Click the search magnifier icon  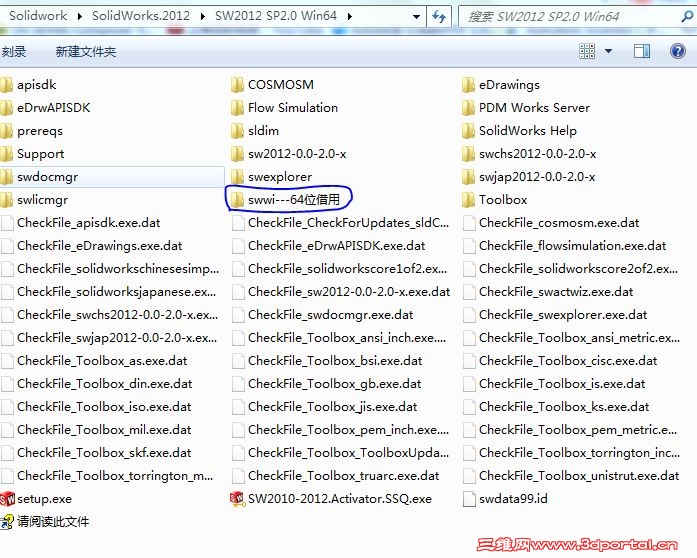coord(687,17)
